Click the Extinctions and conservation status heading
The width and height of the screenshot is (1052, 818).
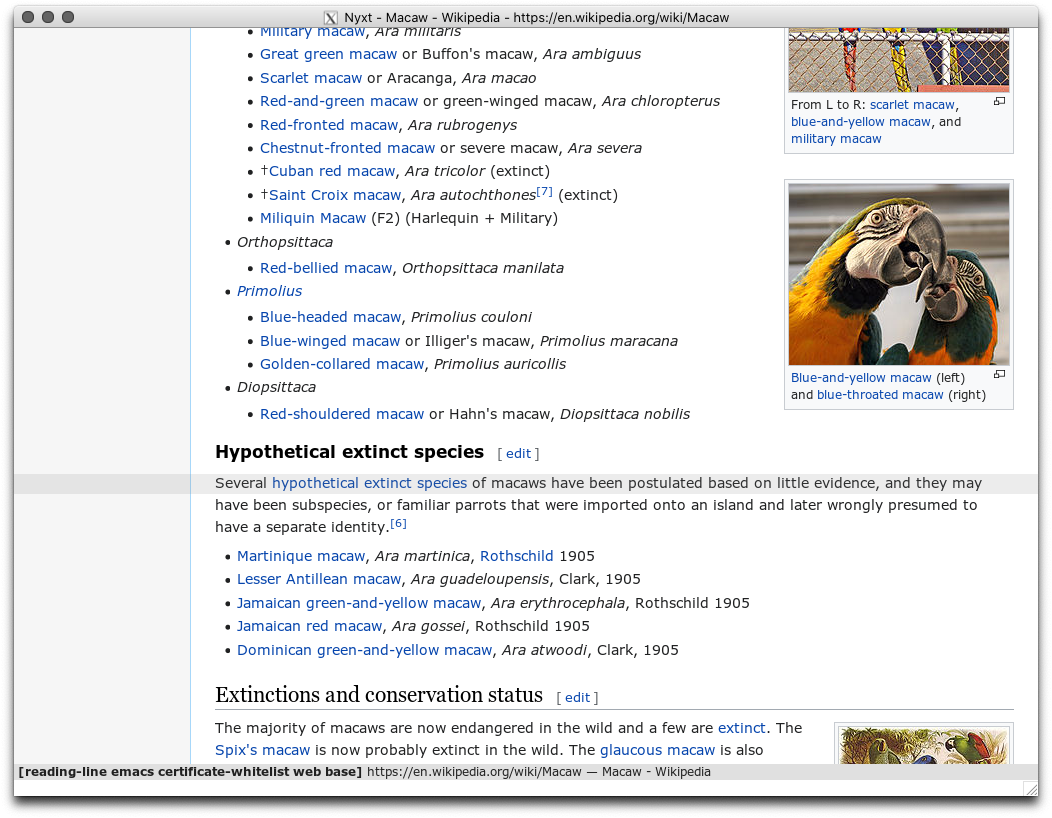[x=378, y=695]
